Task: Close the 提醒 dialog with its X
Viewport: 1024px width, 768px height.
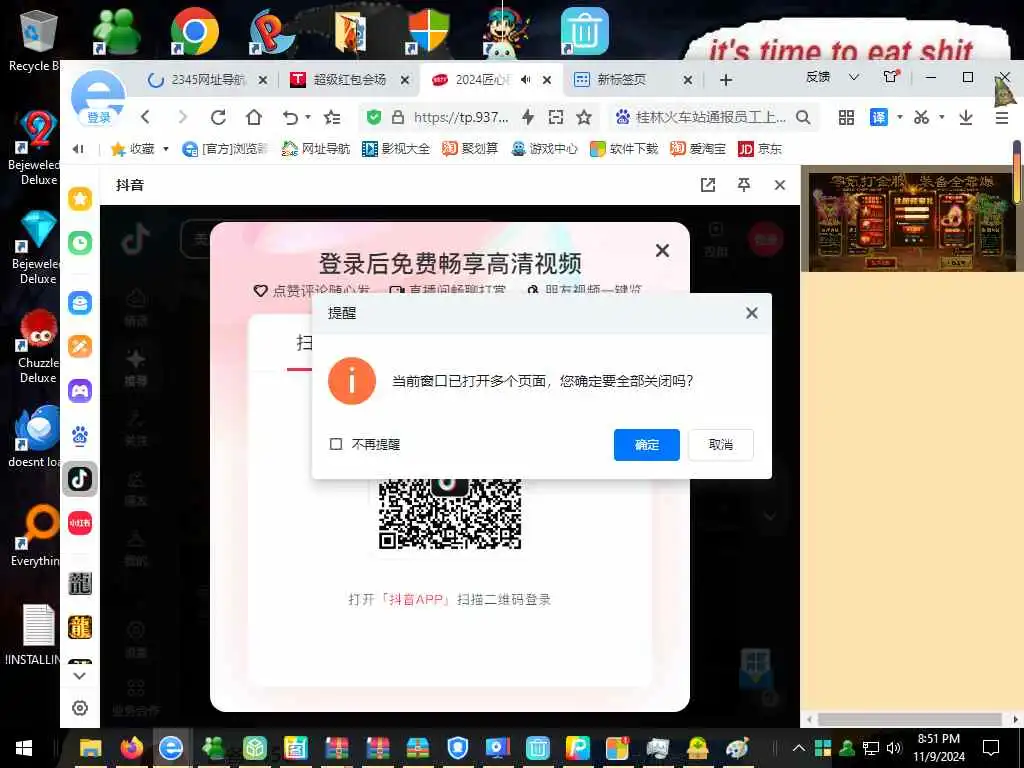Action: (752, 313)
